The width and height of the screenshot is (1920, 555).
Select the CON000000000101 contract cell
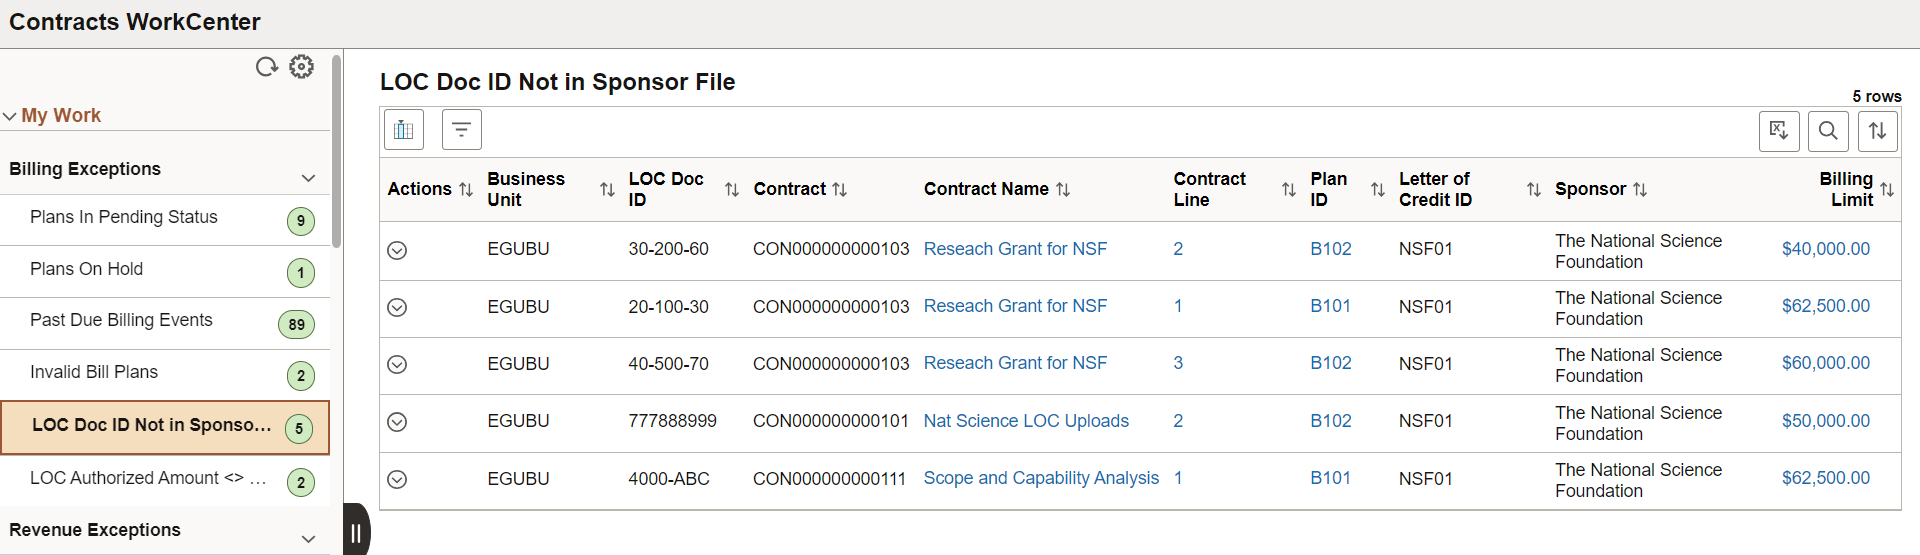coord(831,421)
